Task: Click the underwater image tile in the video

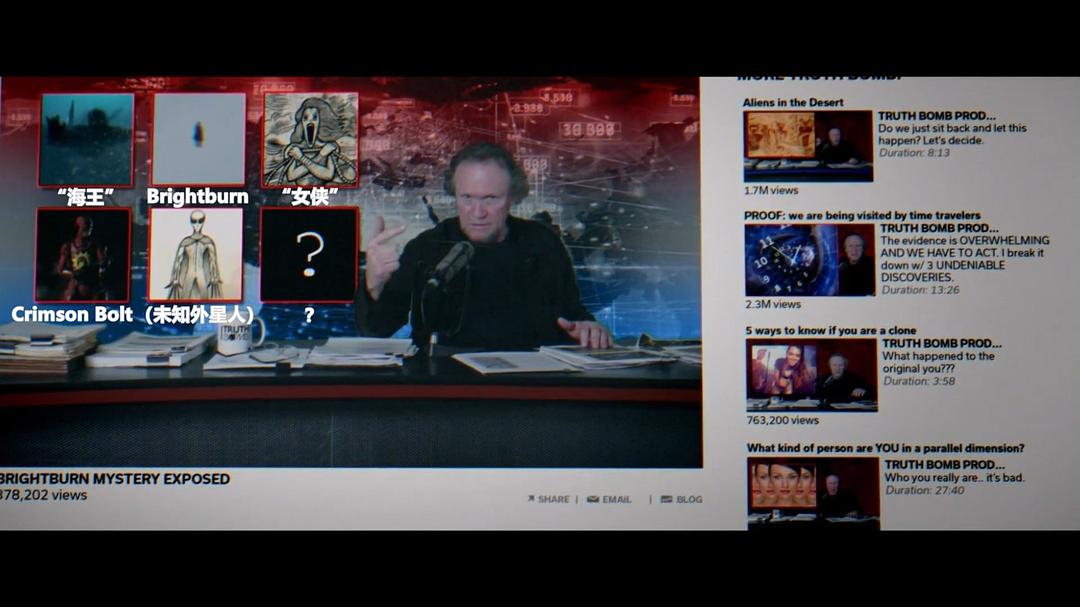Action: coord(86,139)
